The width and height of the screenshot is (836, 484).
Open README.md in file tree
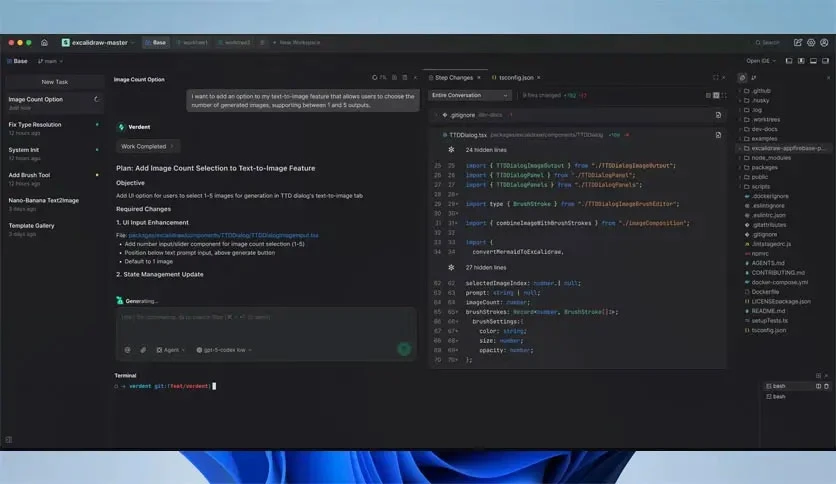point(765,311)
